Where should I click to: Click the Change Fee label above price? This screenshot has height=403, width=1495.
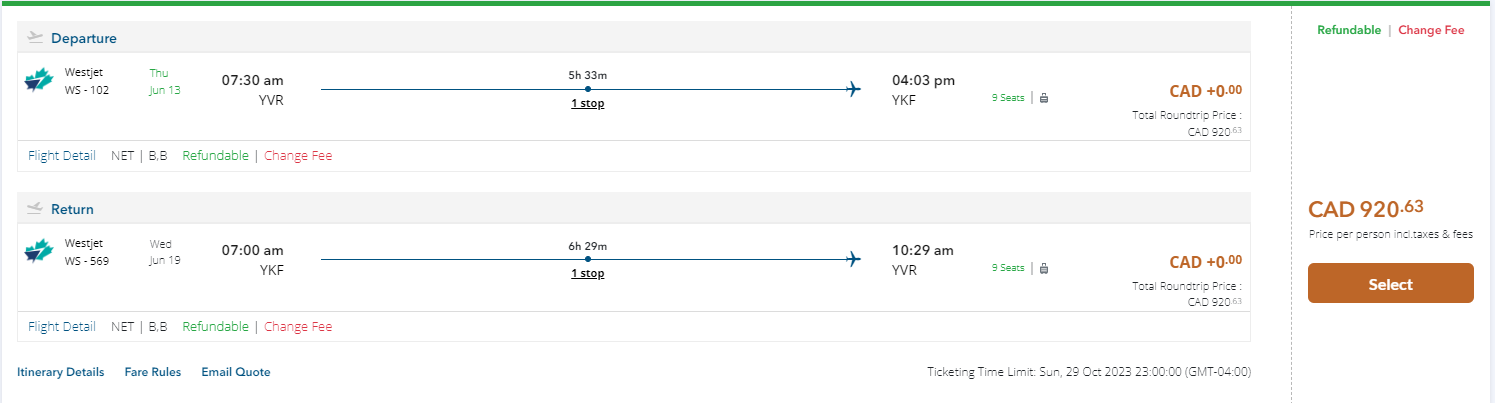click(x=1430, y=30)
